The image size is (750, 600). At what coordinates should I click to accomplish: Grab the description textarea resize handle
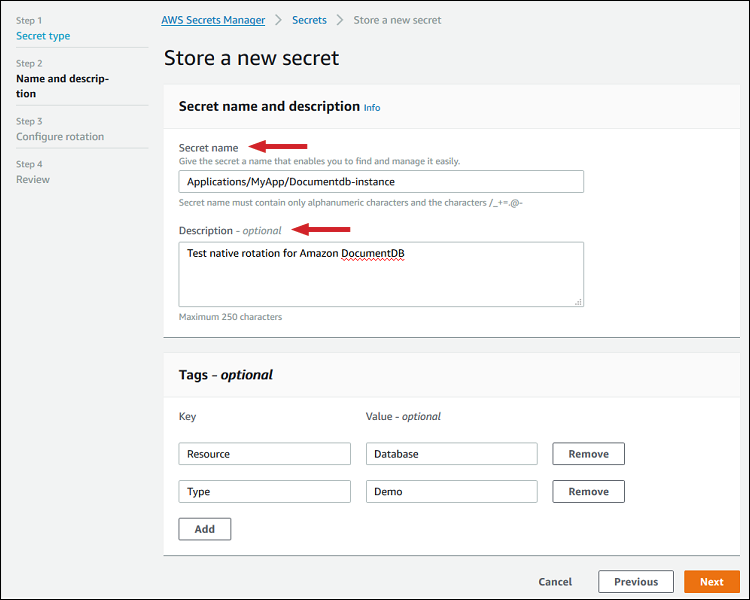pos(578,302)
